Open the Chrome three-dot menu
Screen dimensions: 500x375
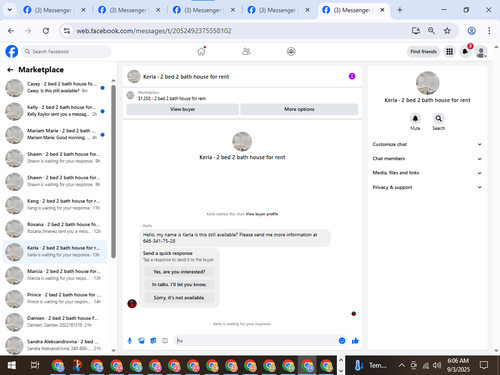[x=489, y=31]
